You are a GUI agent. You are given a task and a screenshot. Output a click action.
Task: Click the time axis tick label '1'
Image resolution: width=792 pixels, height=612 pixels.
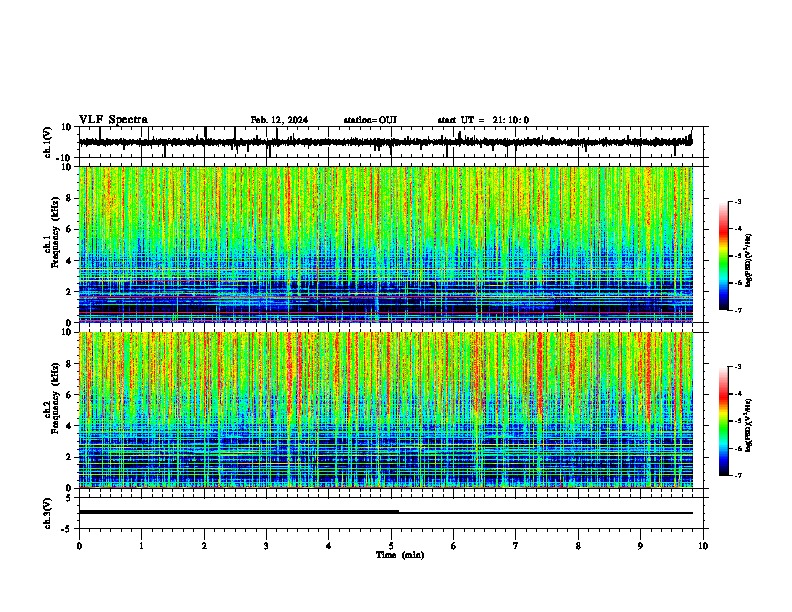point(141,546)
